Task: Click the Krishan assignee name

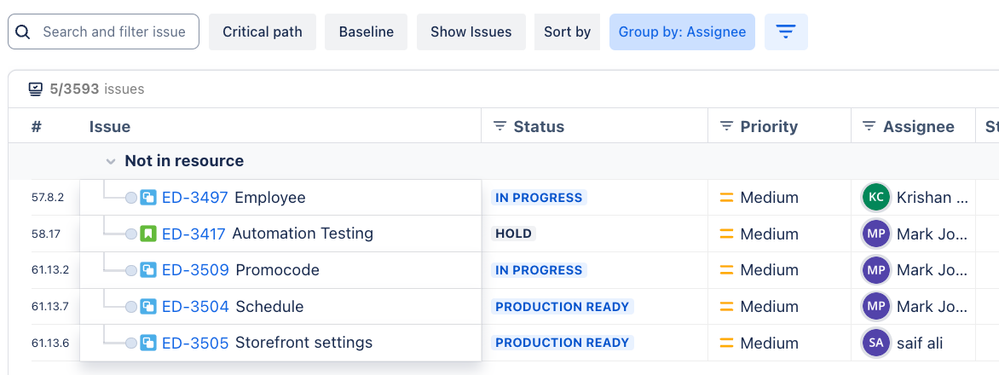Action: 932,197
